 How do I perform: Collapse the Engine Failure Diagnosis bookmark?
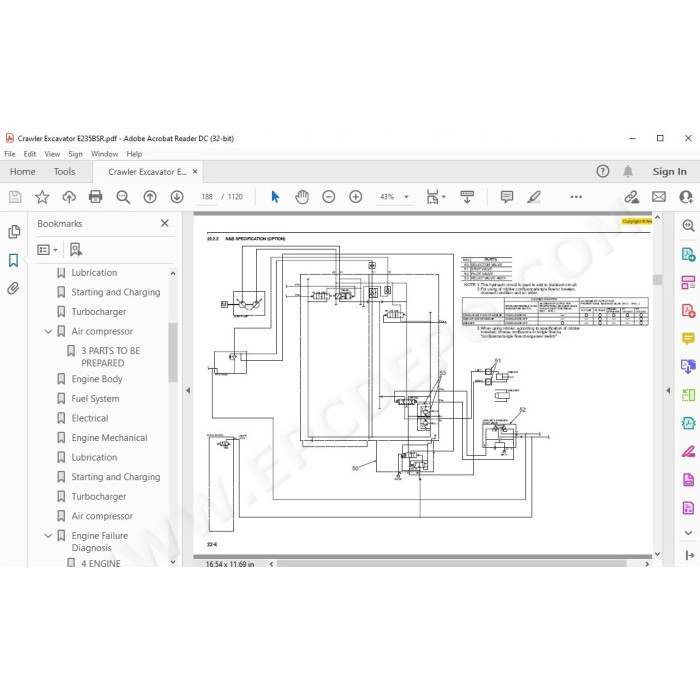coord(48,535)
